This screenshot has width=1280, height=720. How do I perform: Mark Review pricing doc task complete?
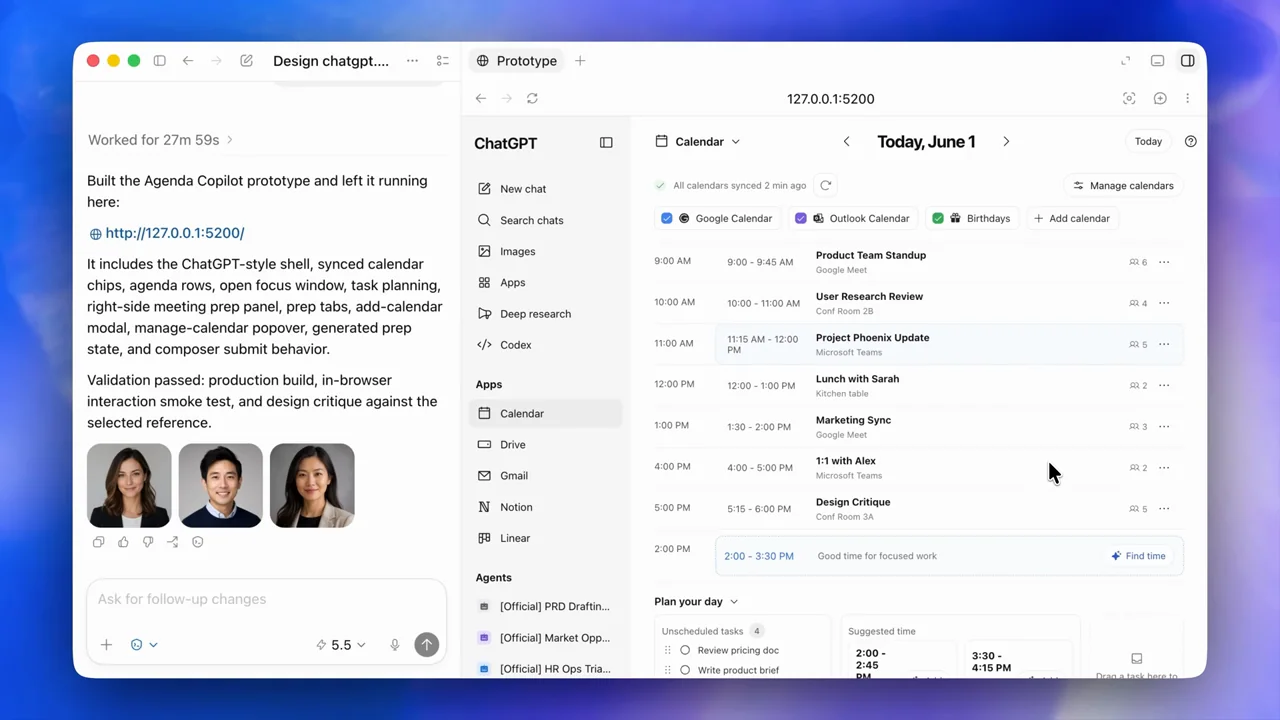point(685,650)
